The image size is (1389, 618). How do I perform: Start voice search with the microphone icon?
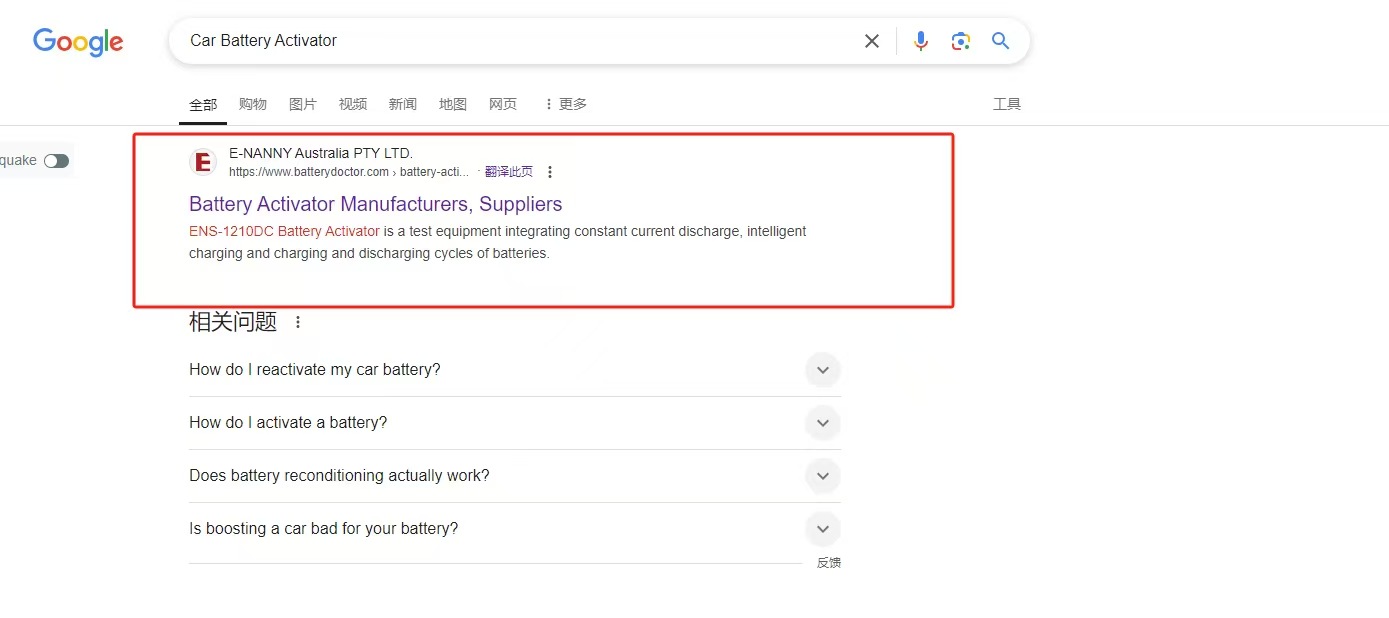[x=921, y=41]
